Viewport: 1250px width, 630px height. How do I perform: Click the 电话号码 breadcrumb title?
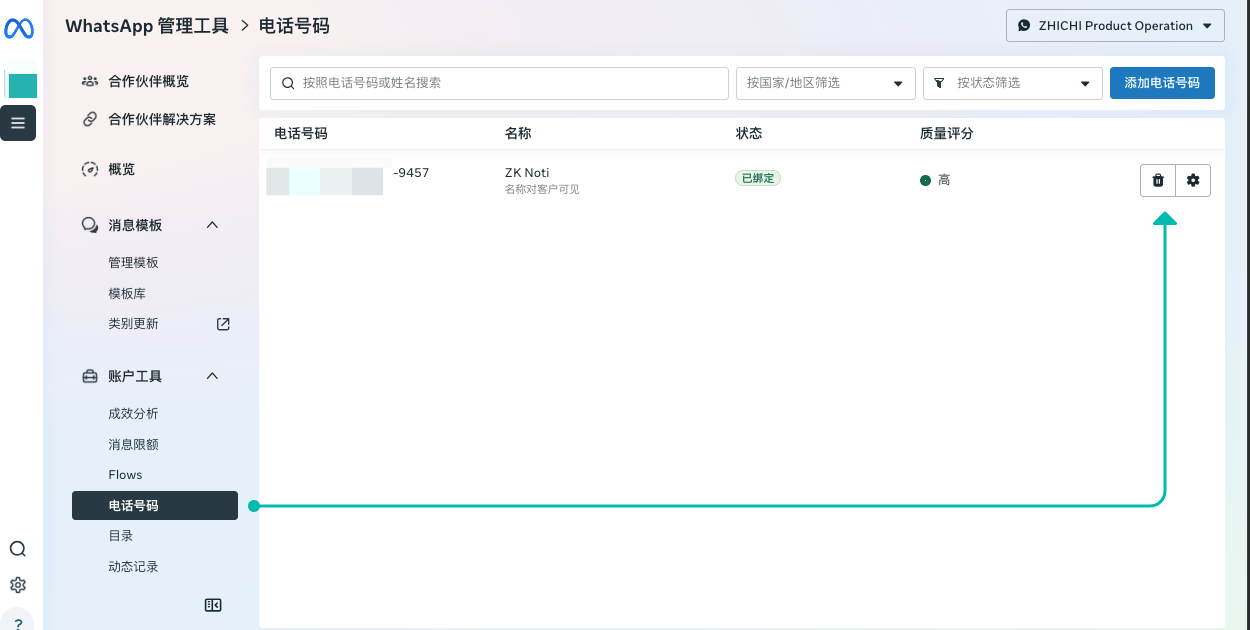click(294, 26)
